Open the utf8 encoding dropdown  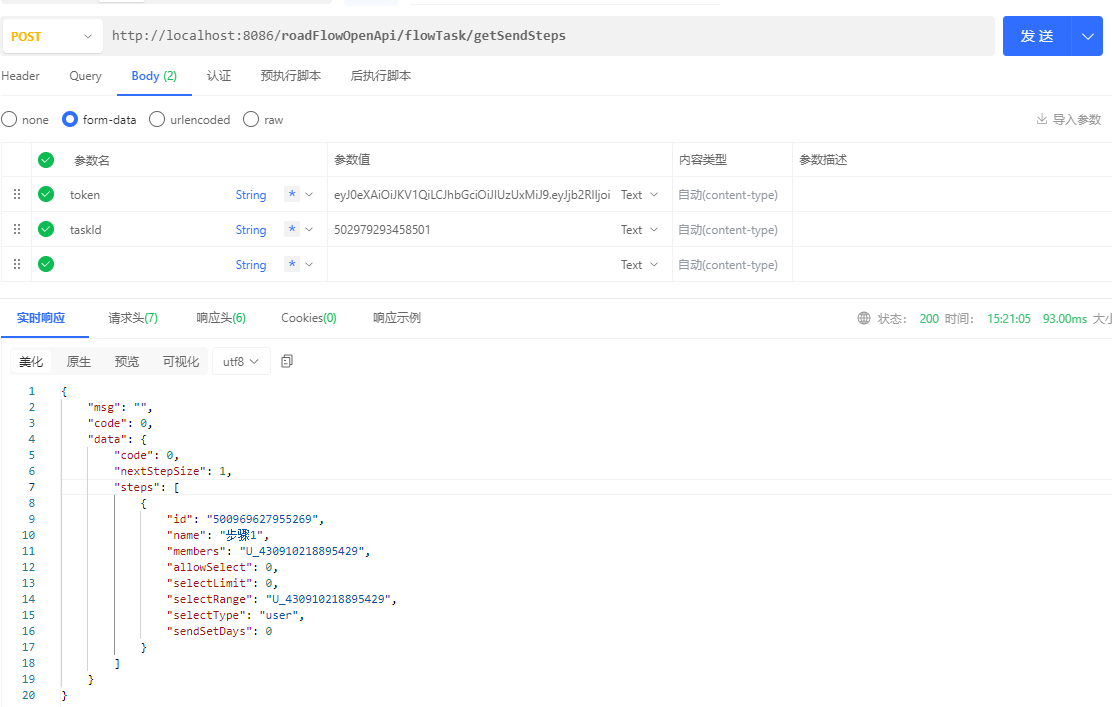coord(241,362)
